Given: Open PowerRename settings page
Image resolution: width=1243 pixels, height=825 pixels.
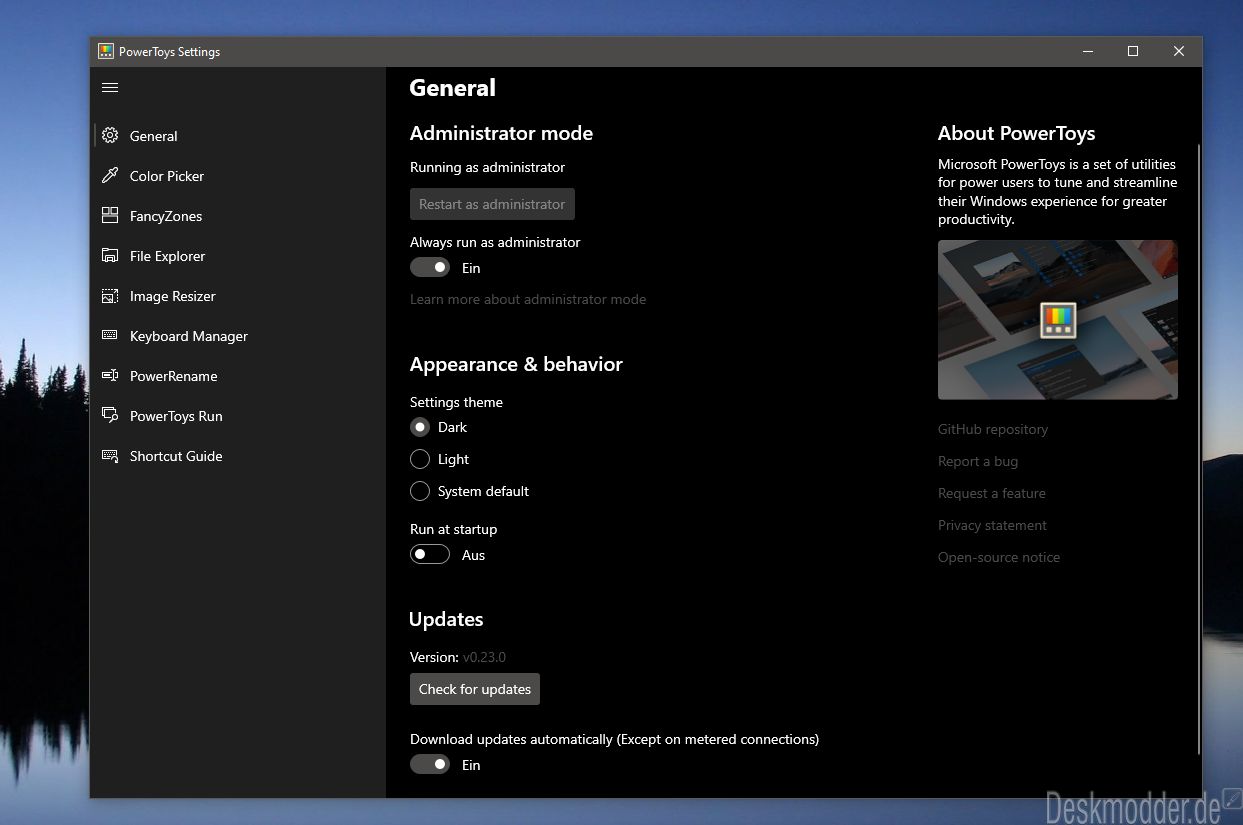Looking at the screenshot, I should pos(238,376).
